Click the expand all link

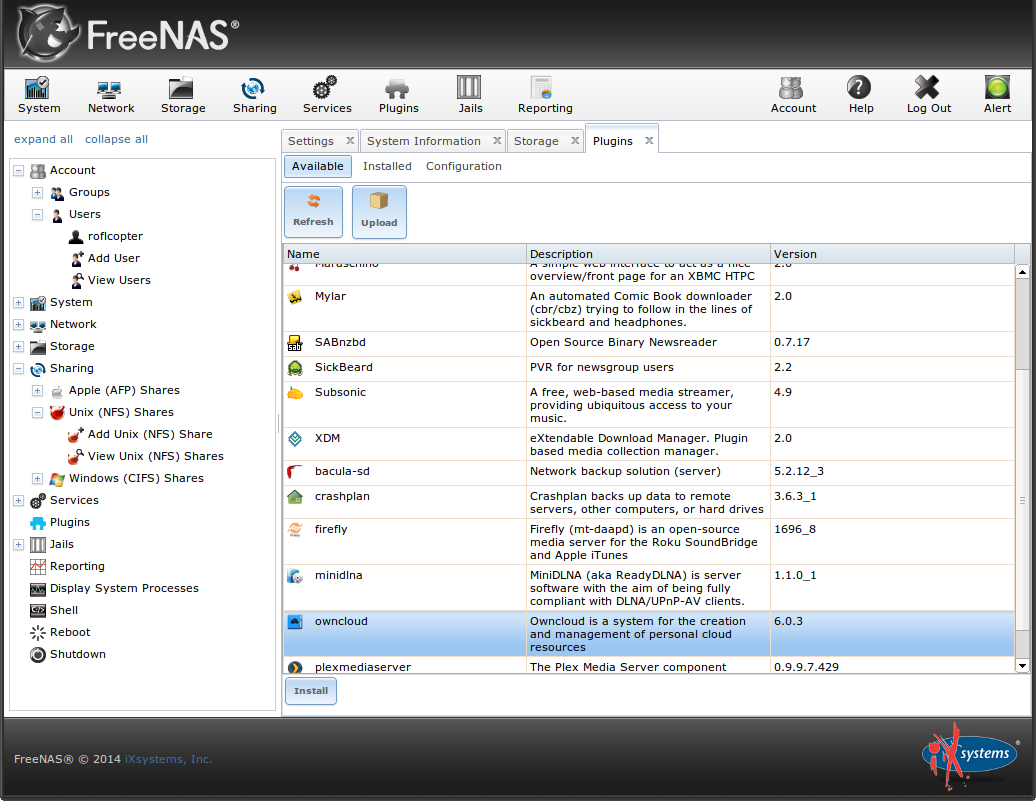pos(44,139)
